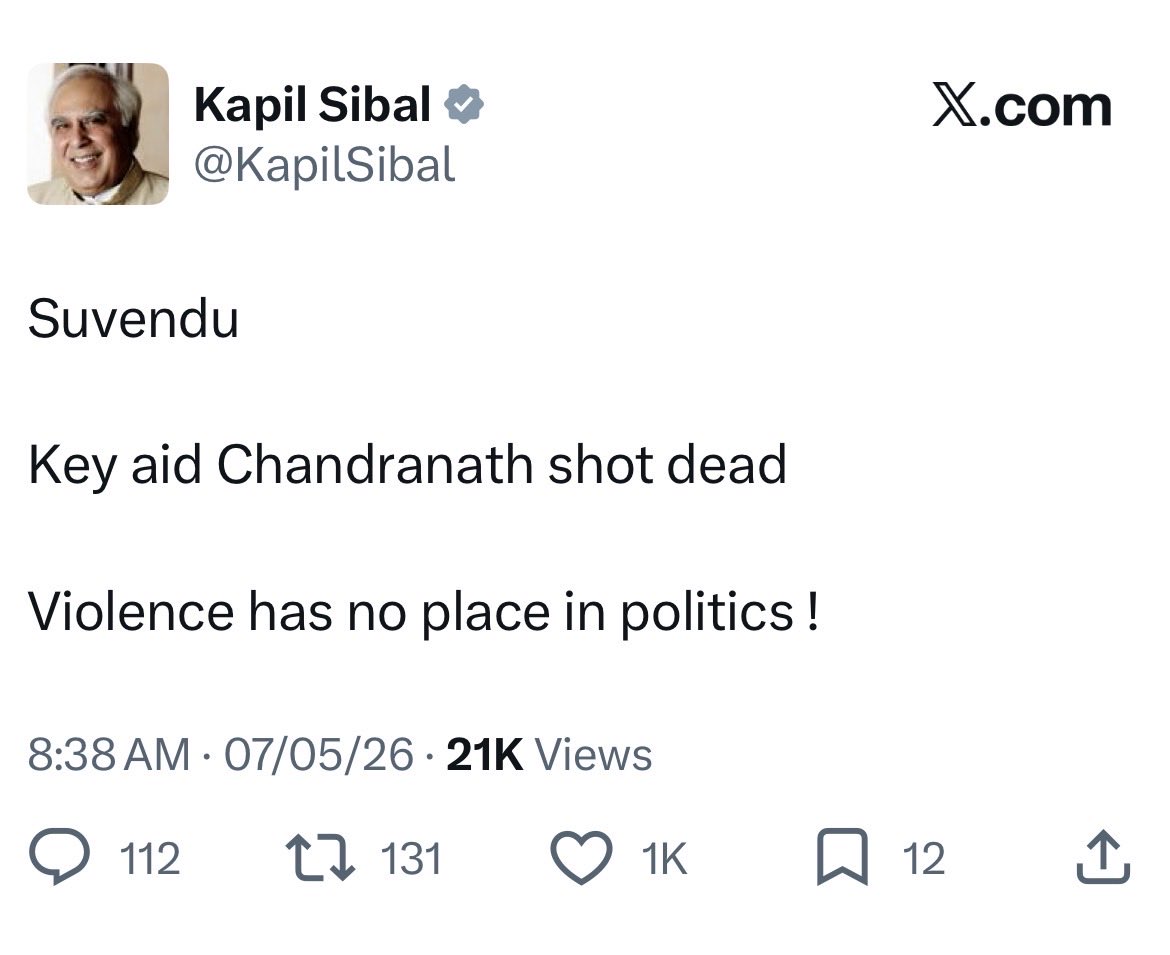Select the word Suvendu in tweet

[x=134, y=319]
